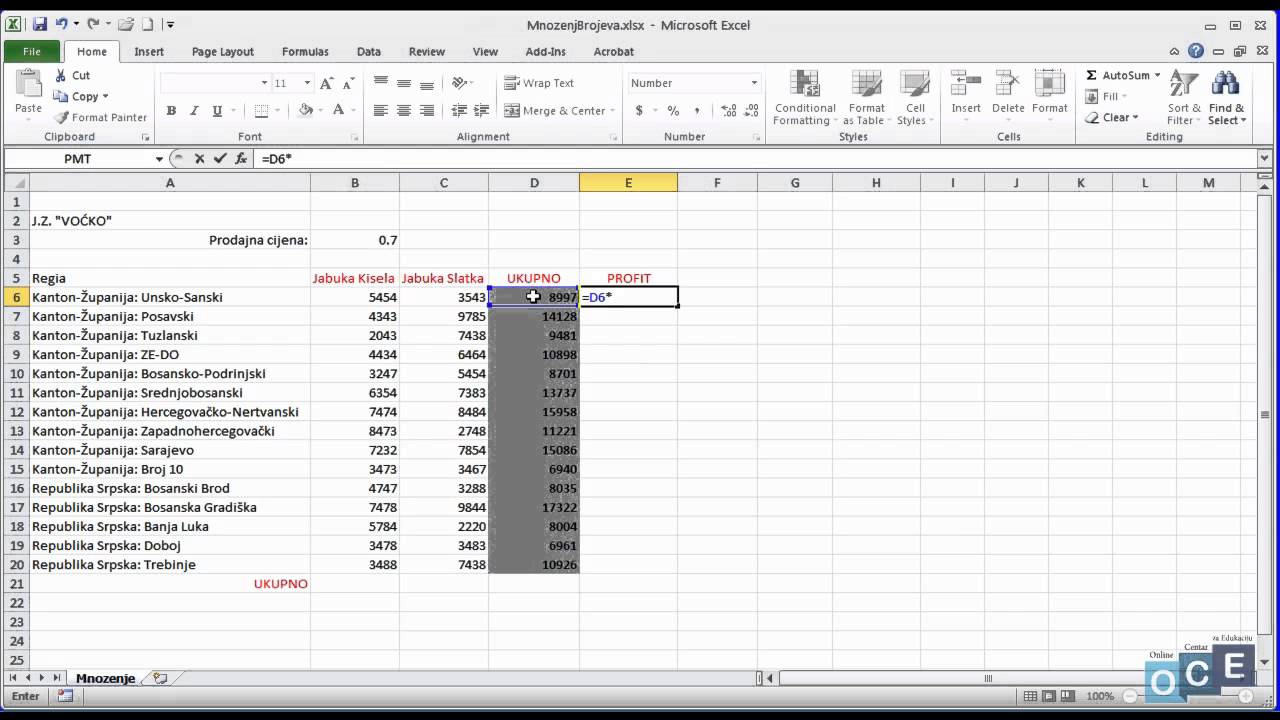Click inside the formula bar input

coord(755,158)
